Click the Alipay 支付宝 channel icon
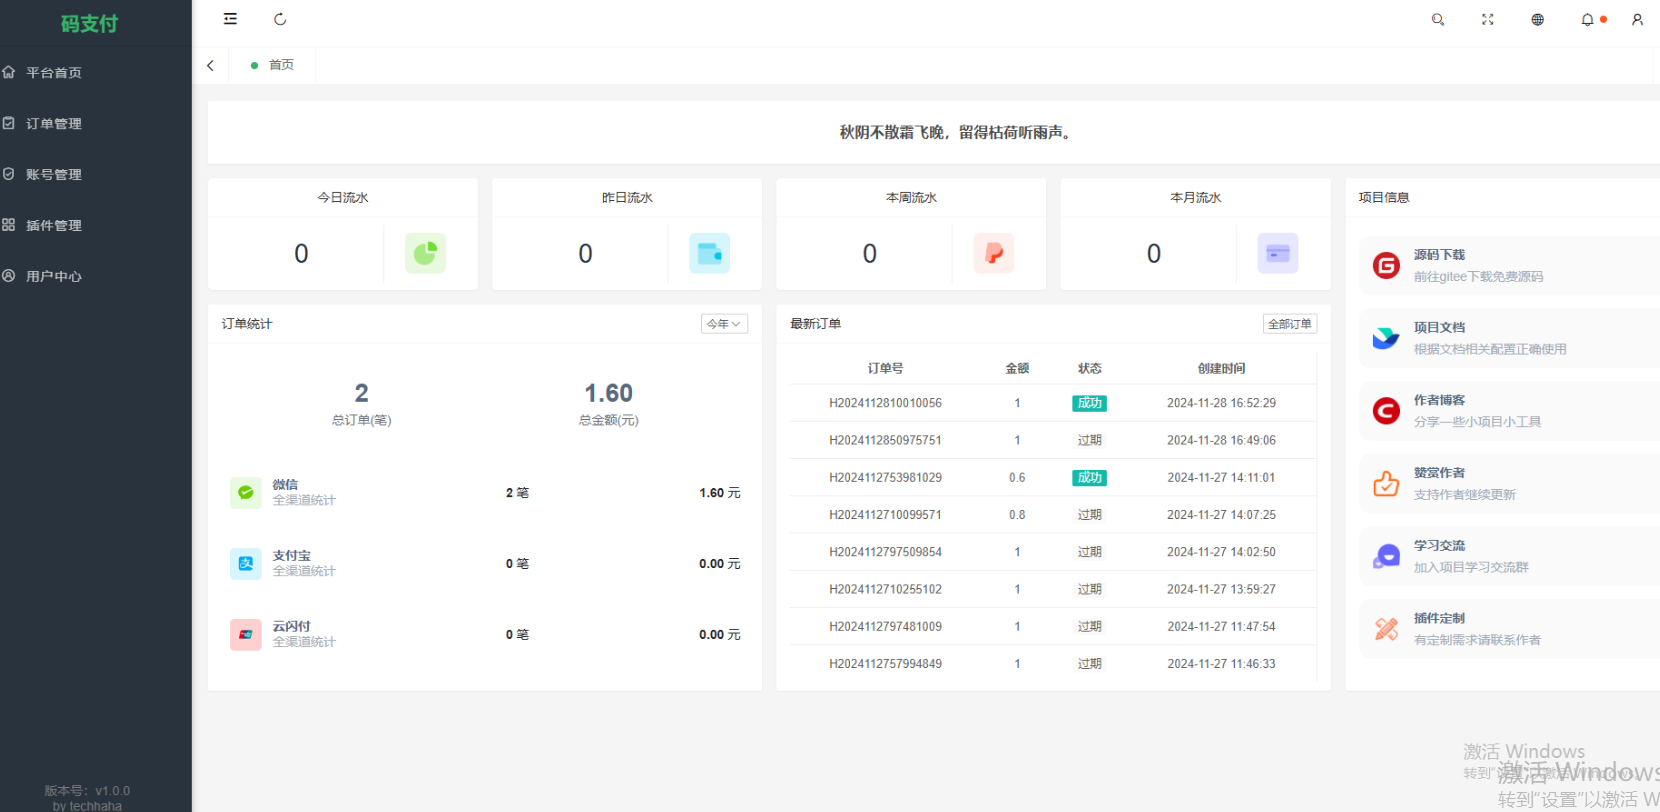1660x812 pixels. (246, 564)
